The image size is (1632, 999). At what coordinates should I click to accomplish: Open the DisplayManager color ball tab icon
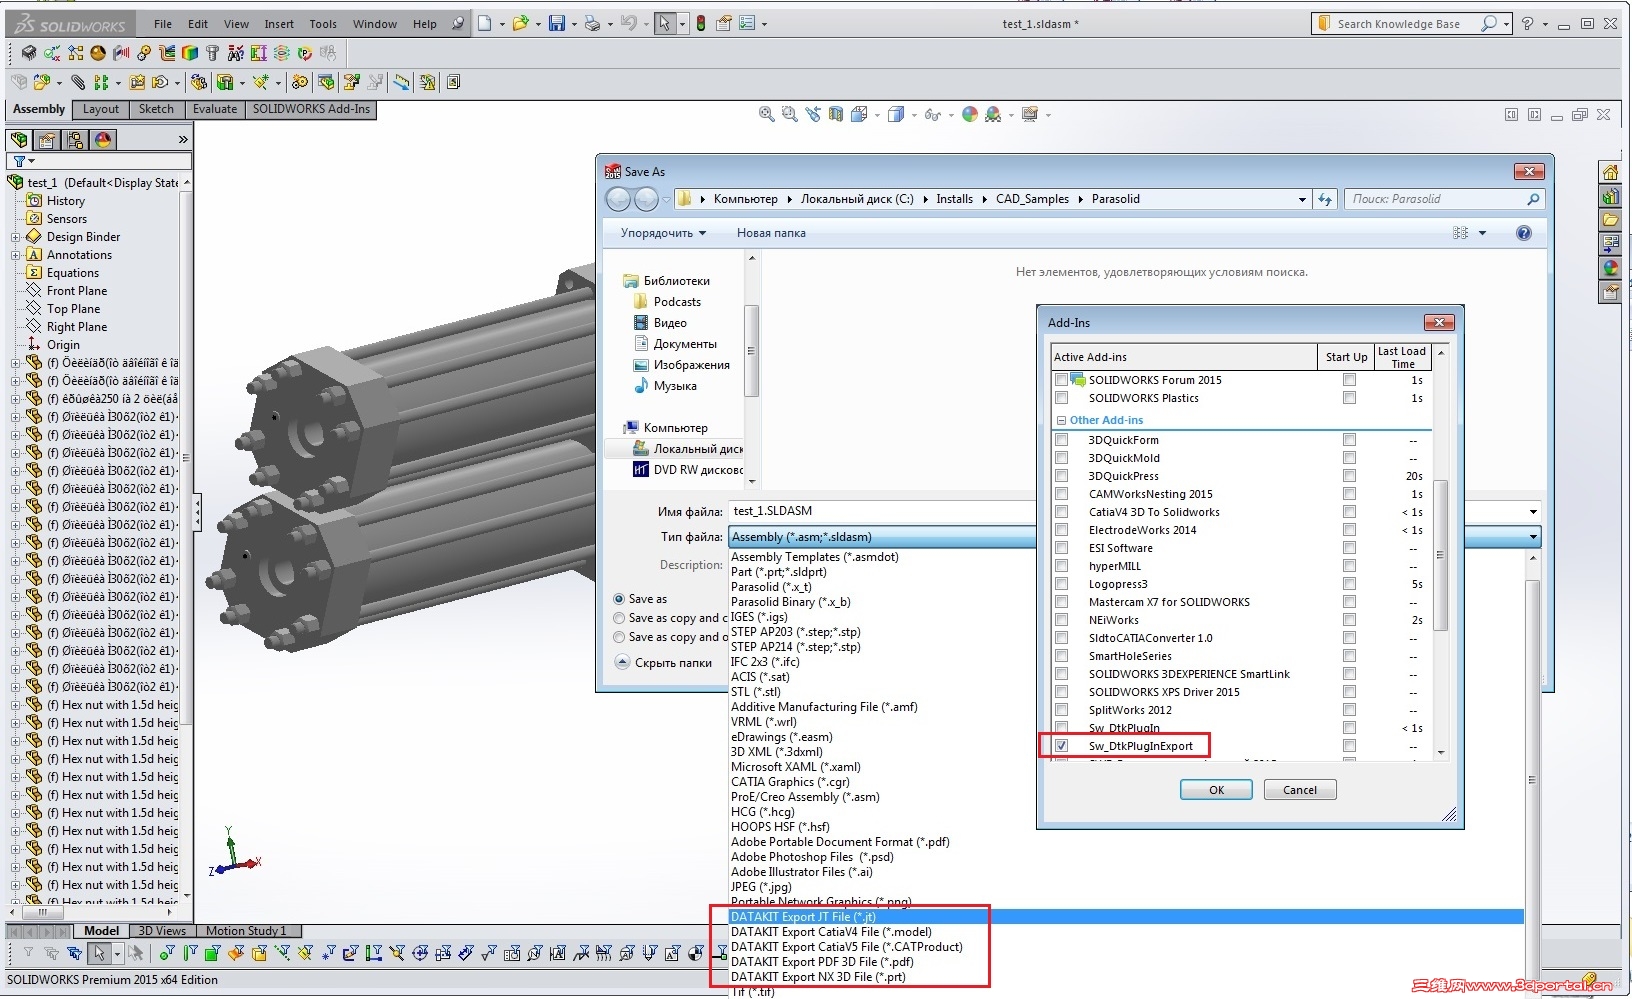[103, 140]
